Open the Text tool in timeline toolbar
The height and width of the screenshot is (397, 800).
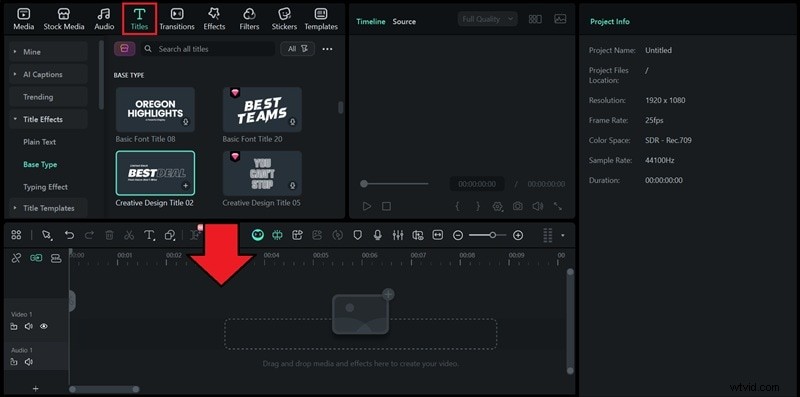coord(149,235)
